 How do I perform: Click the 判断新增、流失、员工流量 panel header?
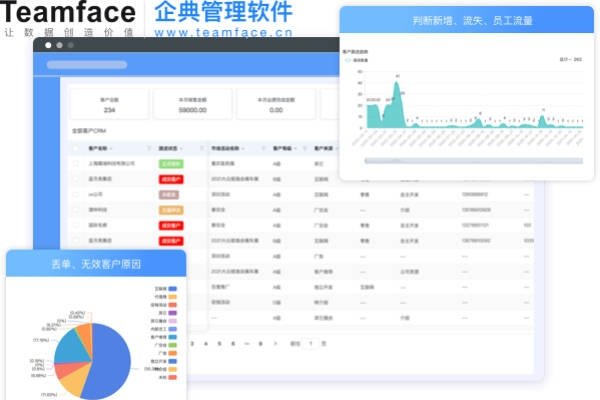click(x=467, y=20)
